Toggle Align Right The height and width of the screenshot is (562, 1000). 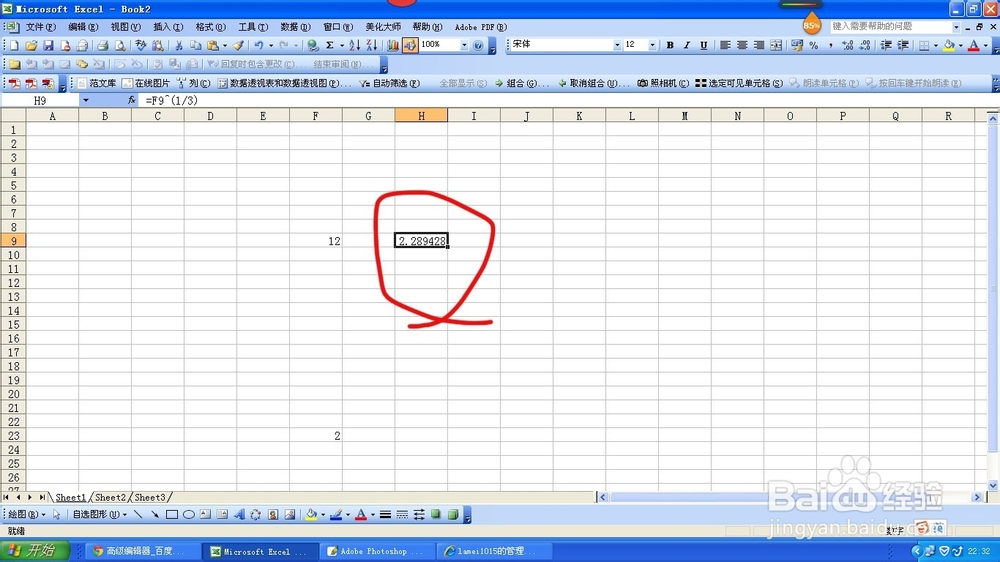click(x=759, y=45)
